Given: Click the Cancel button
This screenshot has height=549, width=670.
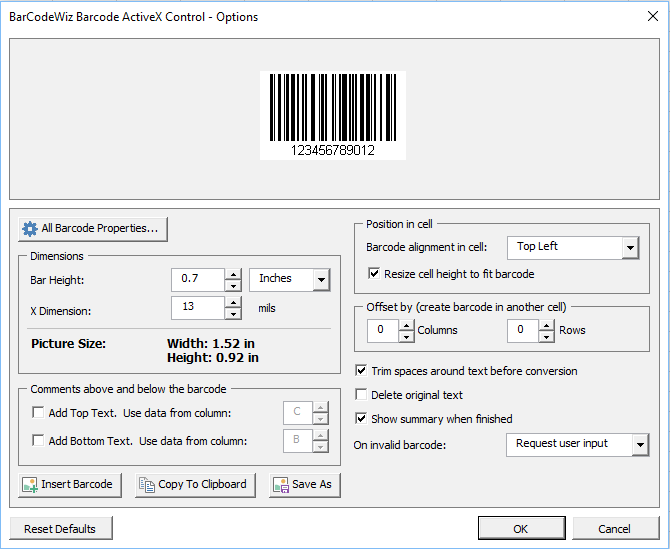Looking at the screenshot, I should 616,528.
